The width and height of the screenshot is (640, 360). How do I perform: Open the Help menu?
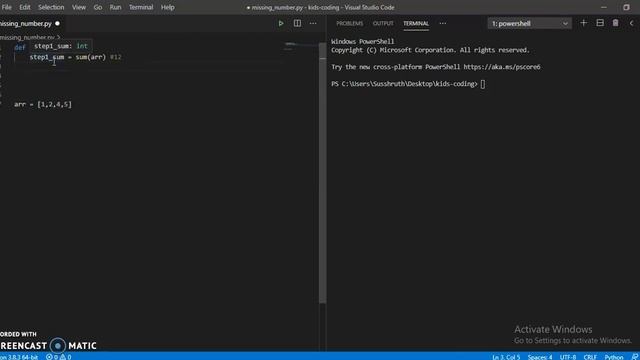pyautogui.click(x=167, y=7)
